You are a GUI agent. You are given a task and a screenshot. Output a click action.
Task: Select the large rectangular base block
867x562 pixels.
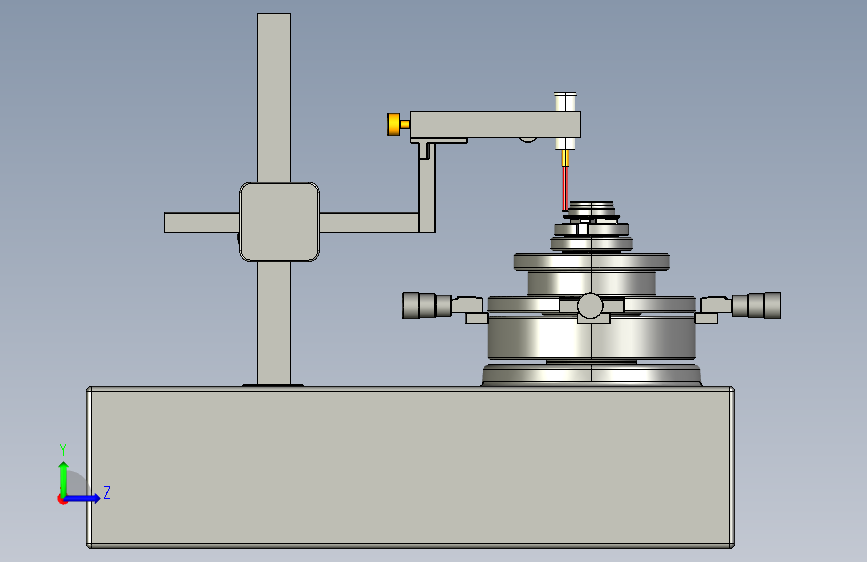(x=410, y=467)
